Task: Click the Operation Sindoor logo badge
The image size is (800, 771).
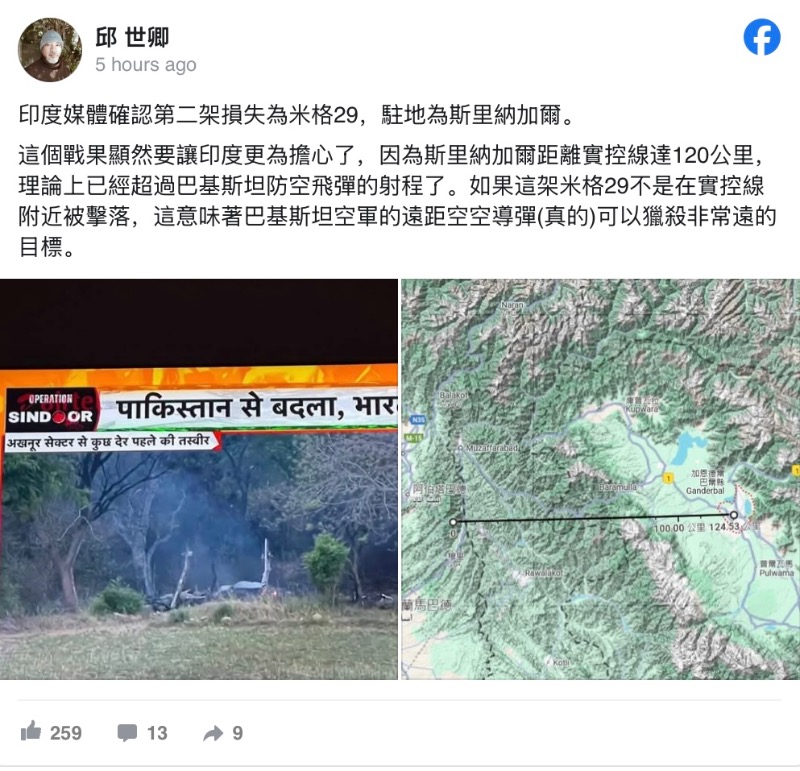Action: (51, 410)
